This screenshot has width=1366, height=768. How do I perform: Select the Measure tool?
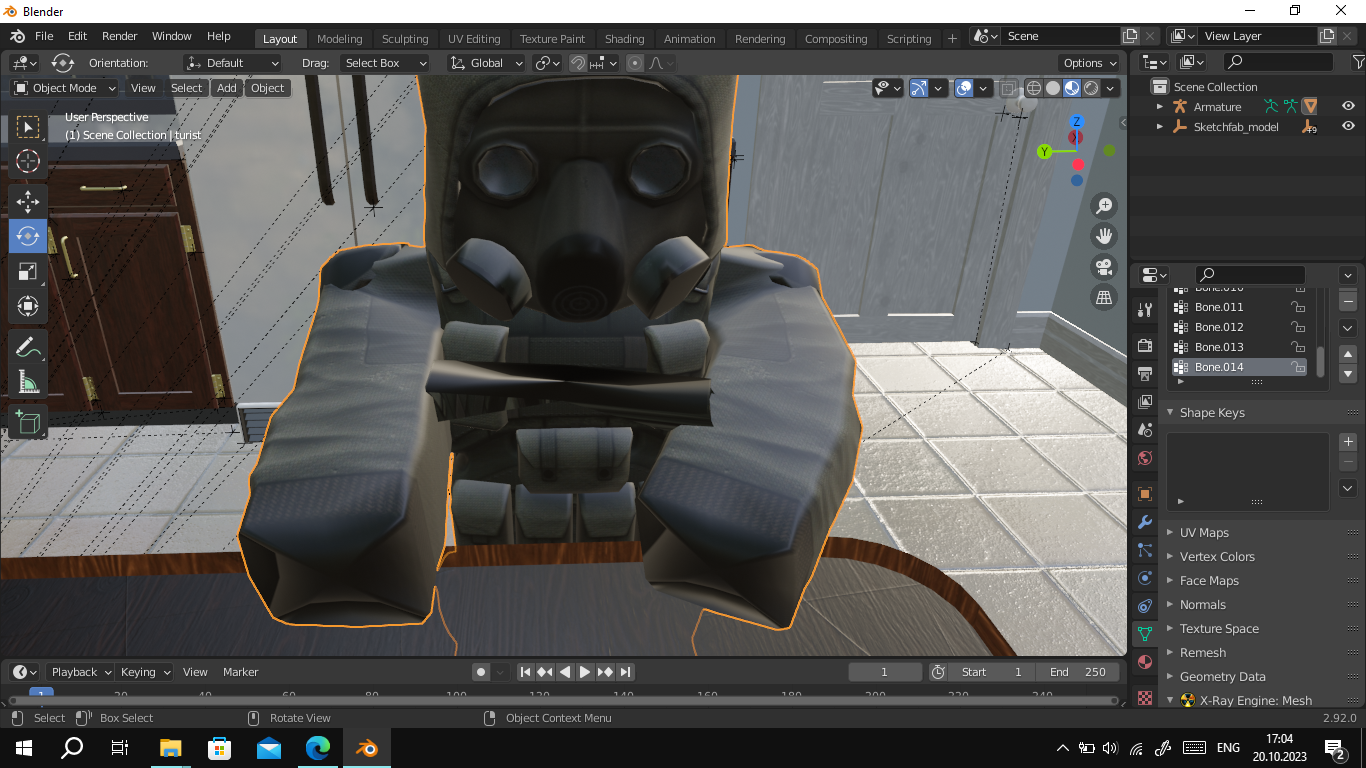(28, 382)
